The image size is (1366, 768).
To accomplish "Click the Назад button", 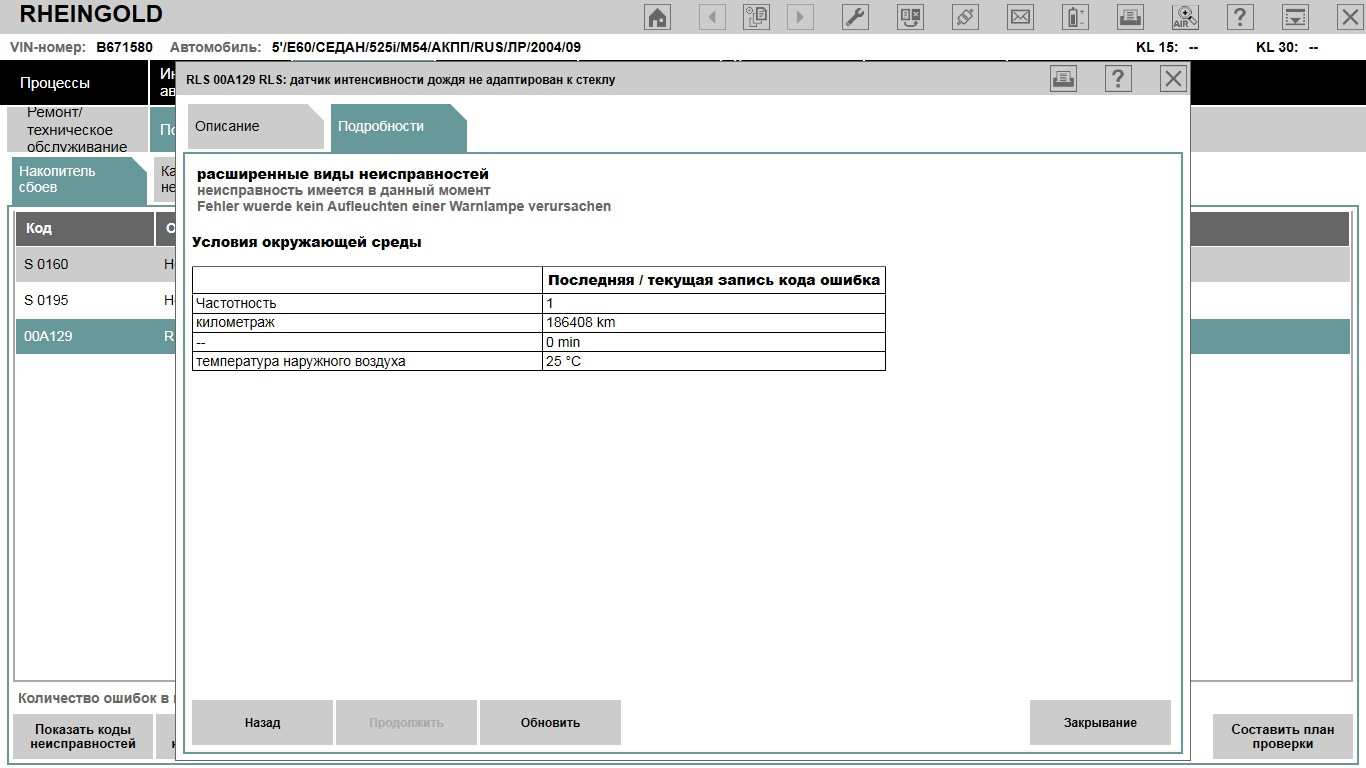I will tap(262, 722).
